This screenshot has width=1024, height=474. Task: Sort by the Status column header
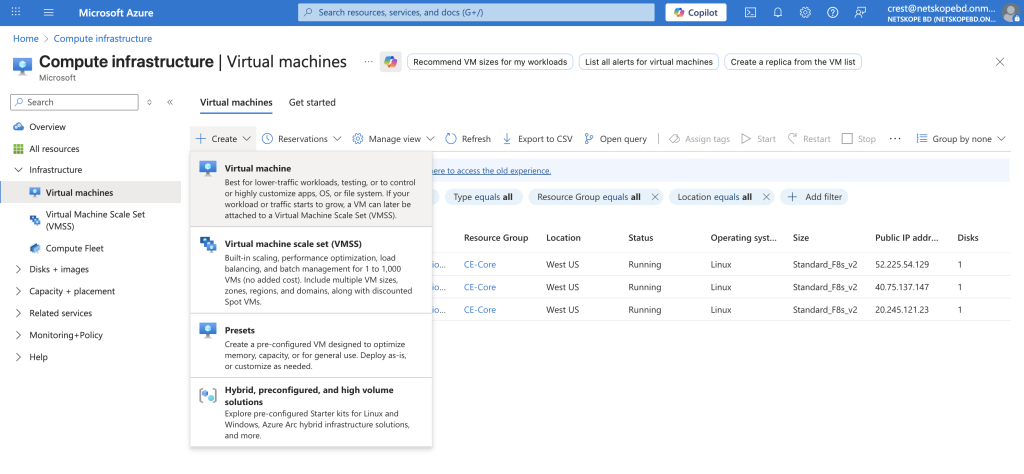tap(641, 238)
